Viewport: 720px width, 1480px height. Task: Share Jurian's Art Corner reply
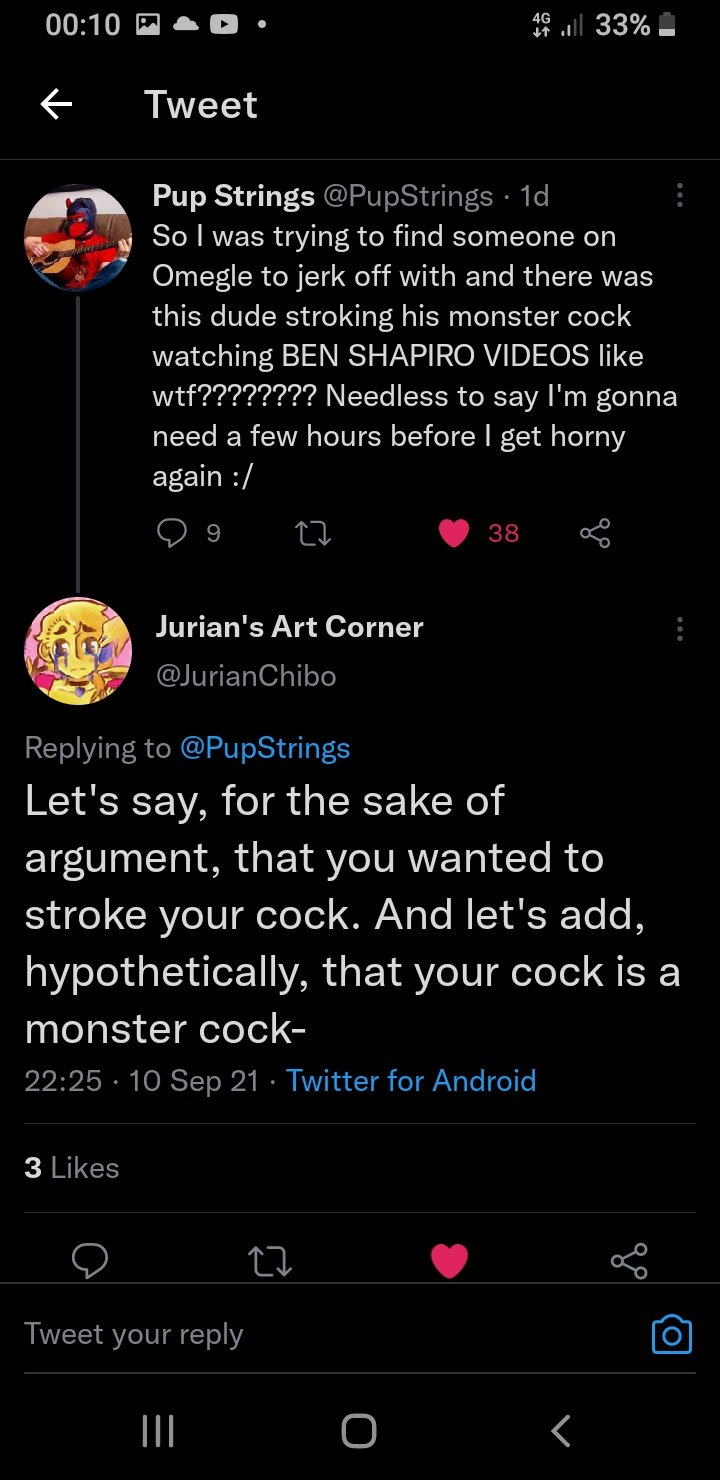(x=629, y=1260)
